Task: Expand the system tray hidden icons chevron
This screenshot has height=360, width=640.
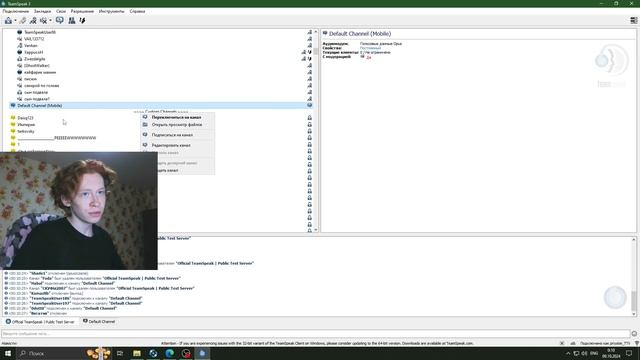Action: [568, 353]
